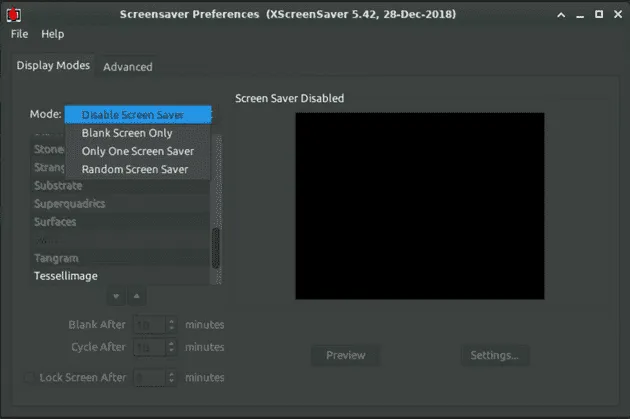Select Tessellimage in the screensaver list
630x419 pixels.
tap(66, 276)
